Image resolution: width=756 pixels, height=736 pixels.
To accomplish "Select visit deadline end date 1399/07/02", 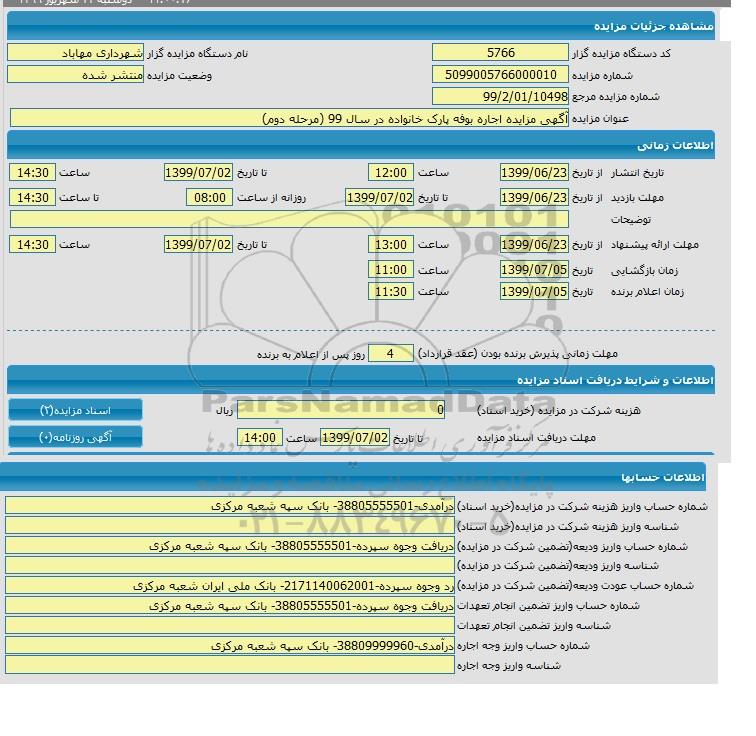I will click(x=380, y=198).
